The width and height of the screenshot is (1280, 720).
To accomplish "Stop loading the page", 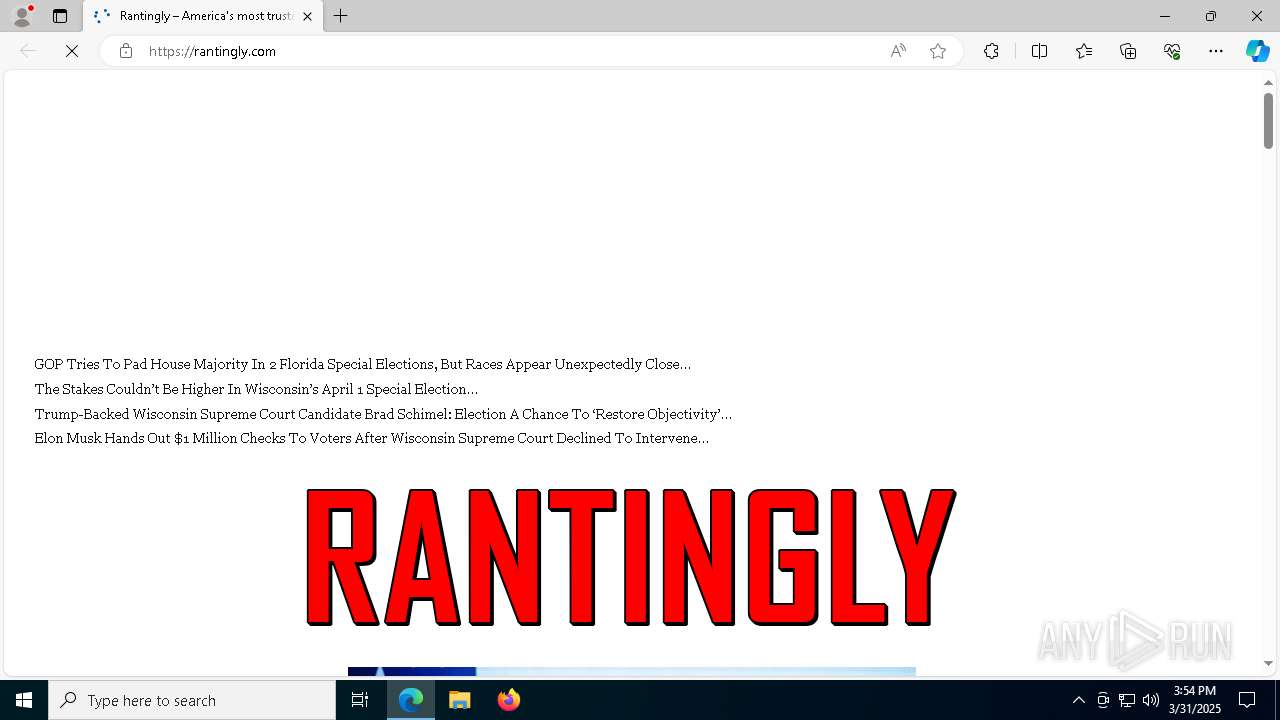I will click(x=72, y=51).
